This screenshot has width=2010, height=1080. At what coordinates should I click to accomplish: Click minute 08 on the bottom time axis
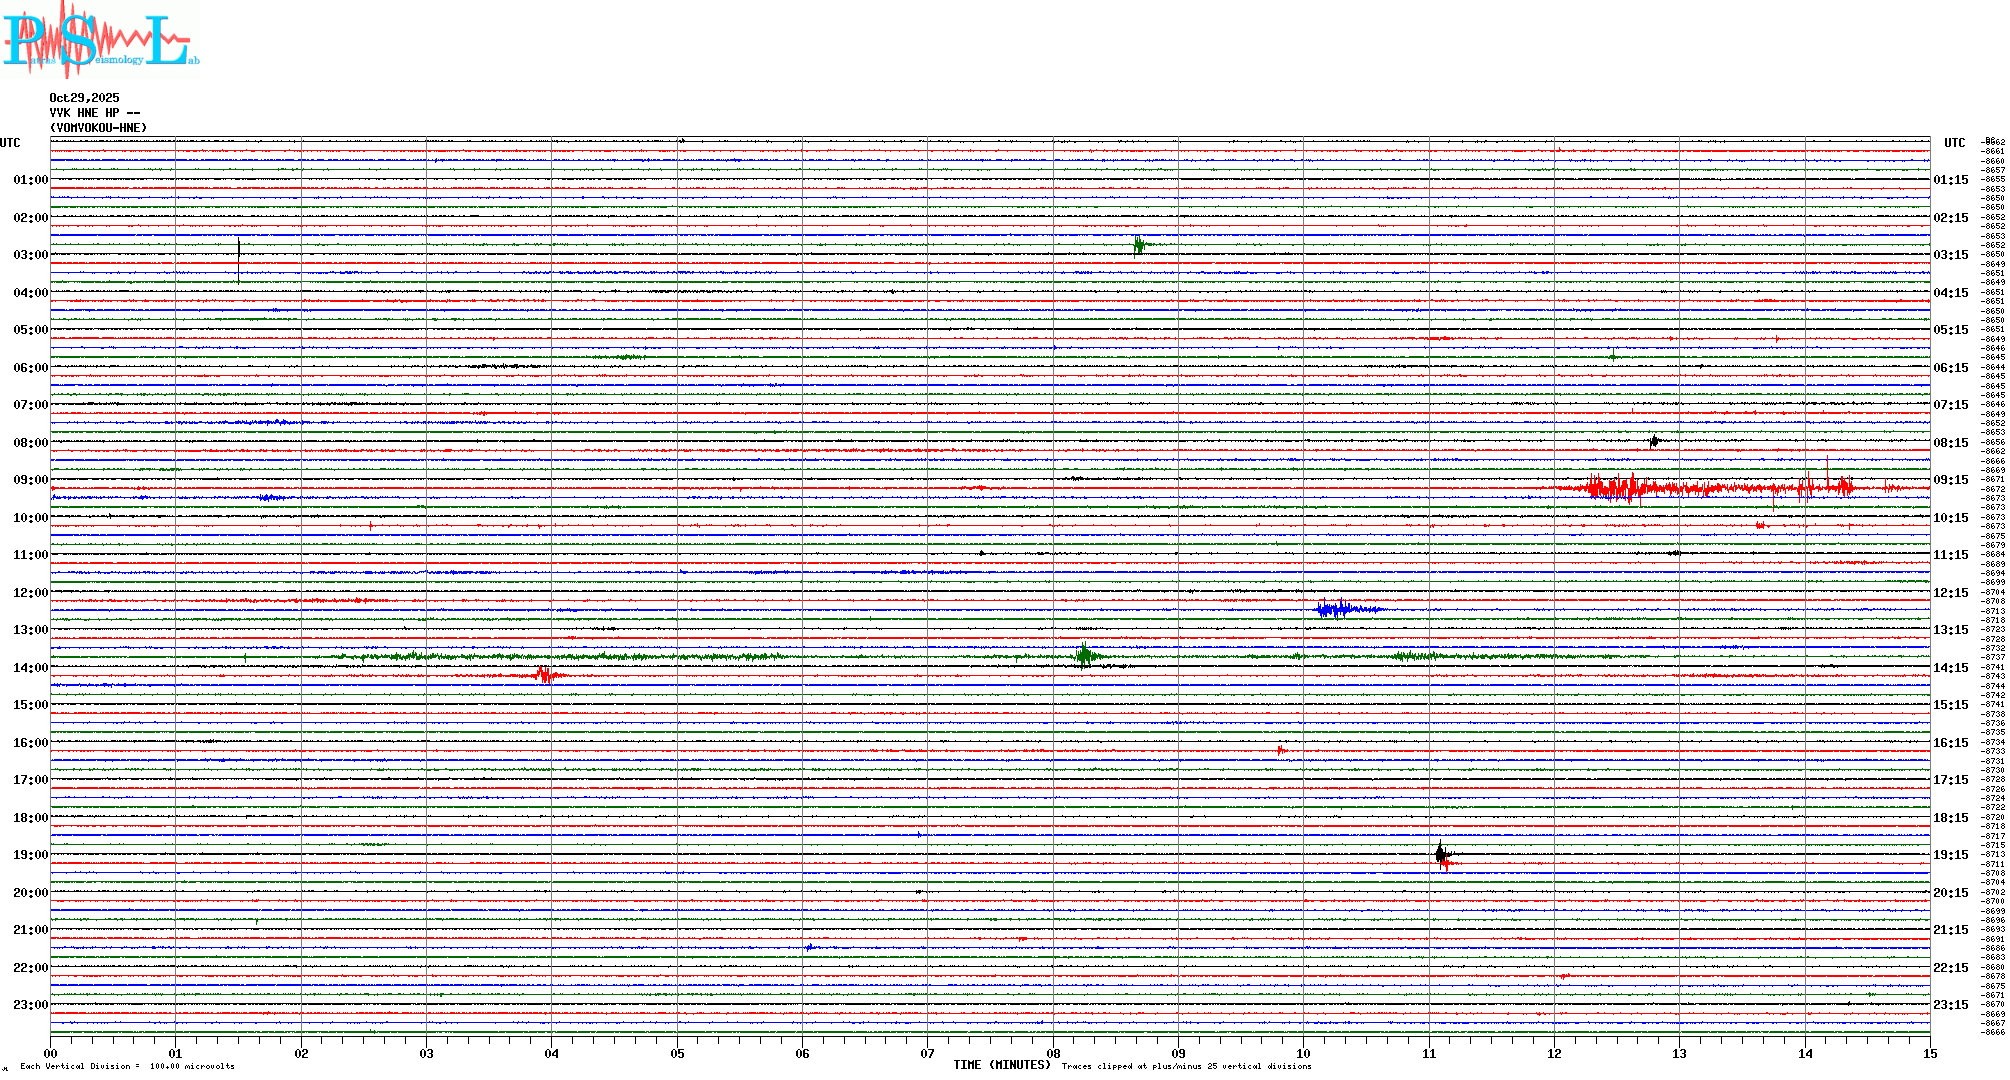pos(1053,1053)
